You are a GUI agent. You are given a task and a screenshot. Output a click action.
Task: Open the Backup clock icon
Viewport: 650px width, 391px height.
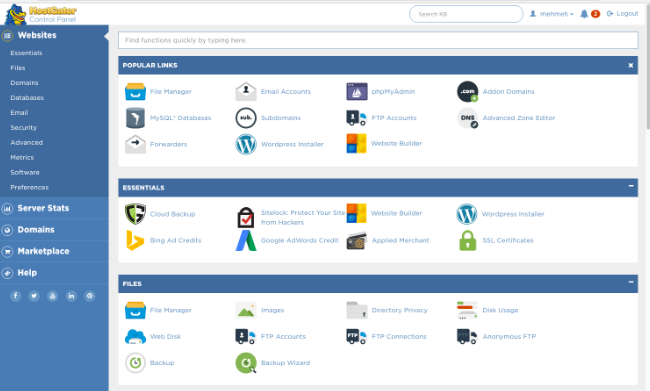click(x=135, y=363)
